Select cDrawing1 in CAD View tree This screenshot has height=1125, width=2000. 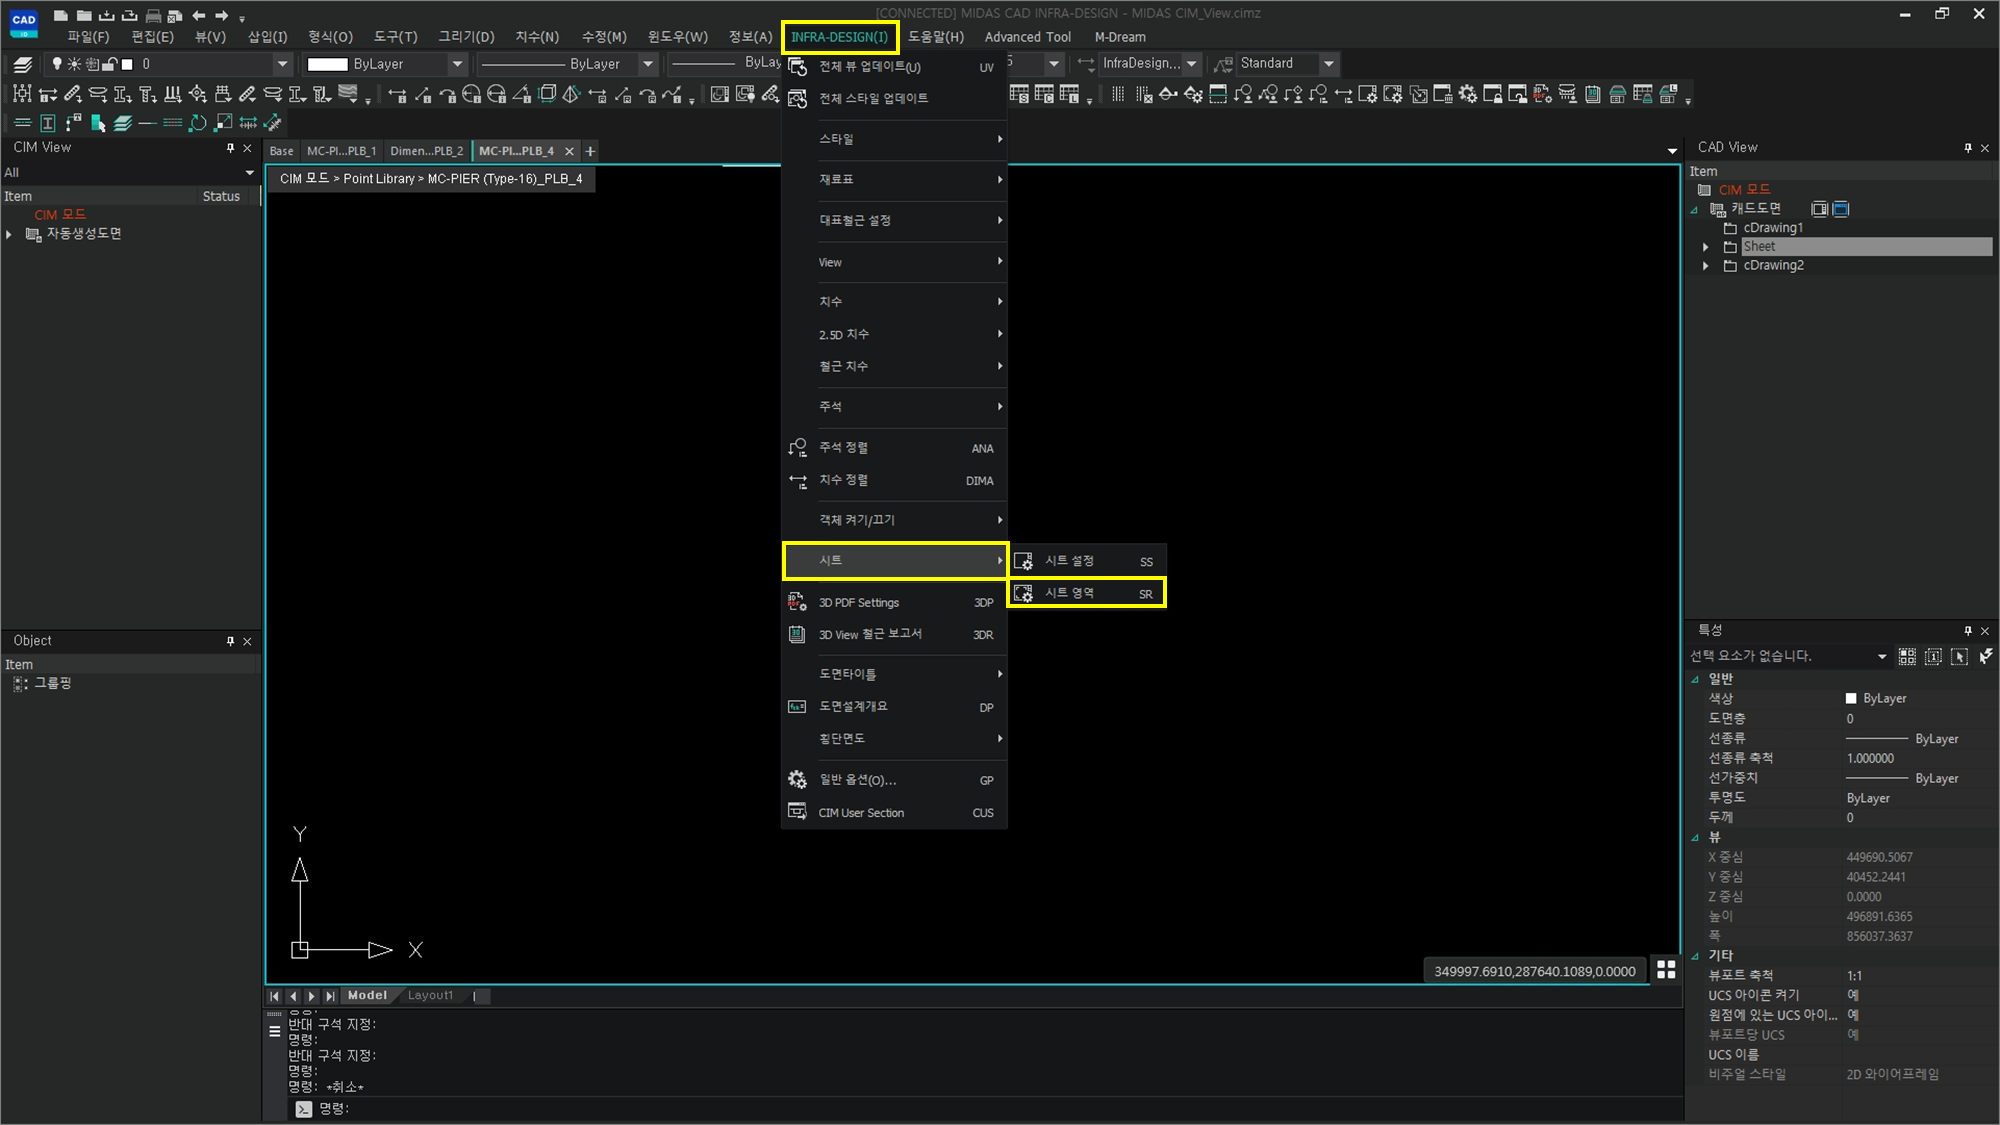tap(1773, 228)
